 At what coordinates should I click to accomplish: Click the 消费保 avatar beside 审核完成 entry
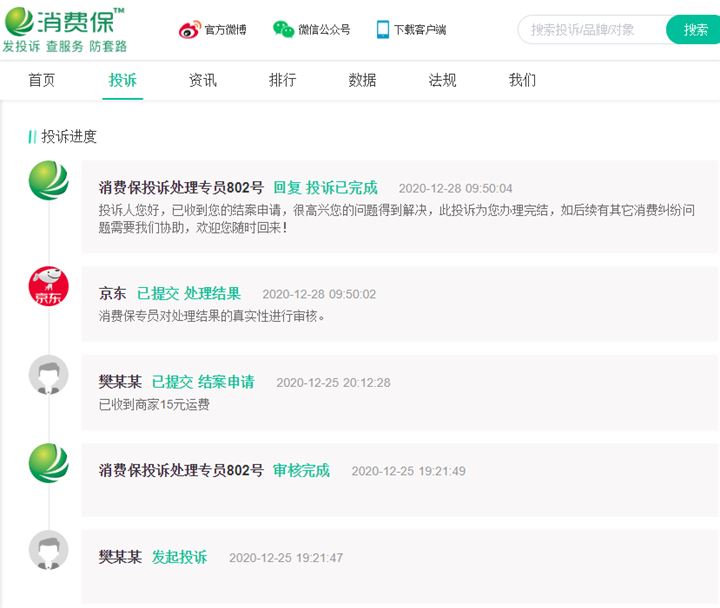point(49,463)
